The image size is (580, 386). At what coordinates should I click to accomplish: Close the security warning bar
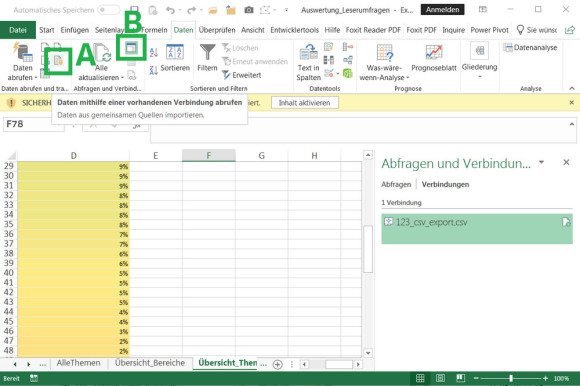click(571, 102)
